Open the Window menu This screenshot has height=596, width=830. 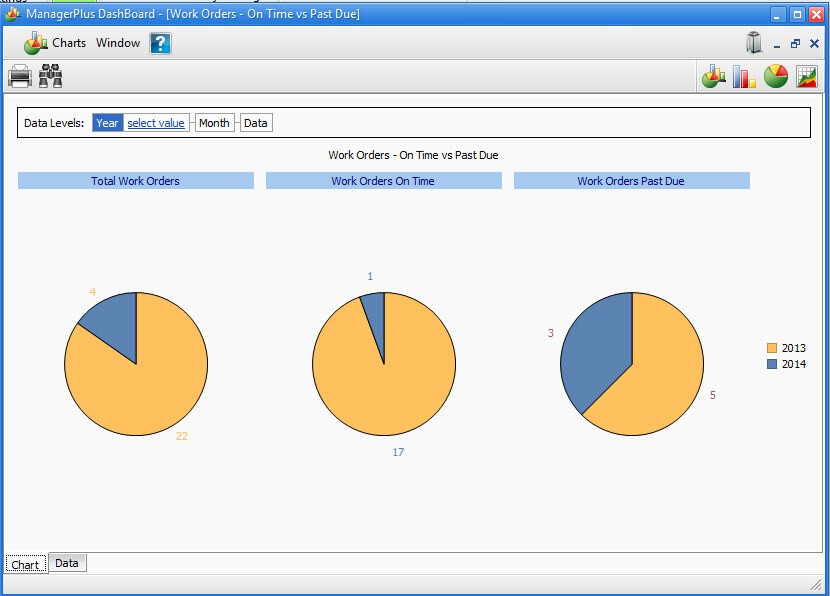coord(118,43)
